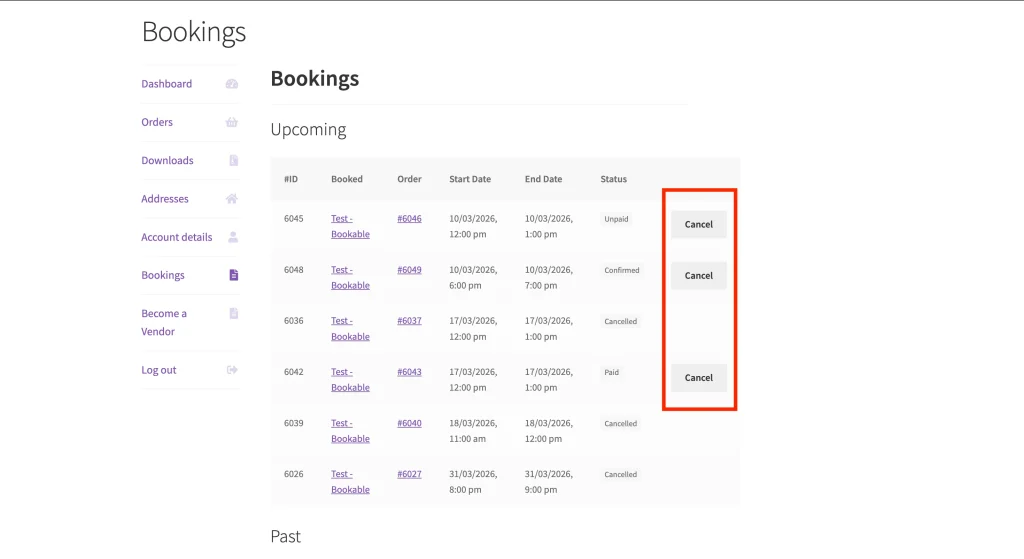Click the Become a Vendor page icon

pos(233,313)
